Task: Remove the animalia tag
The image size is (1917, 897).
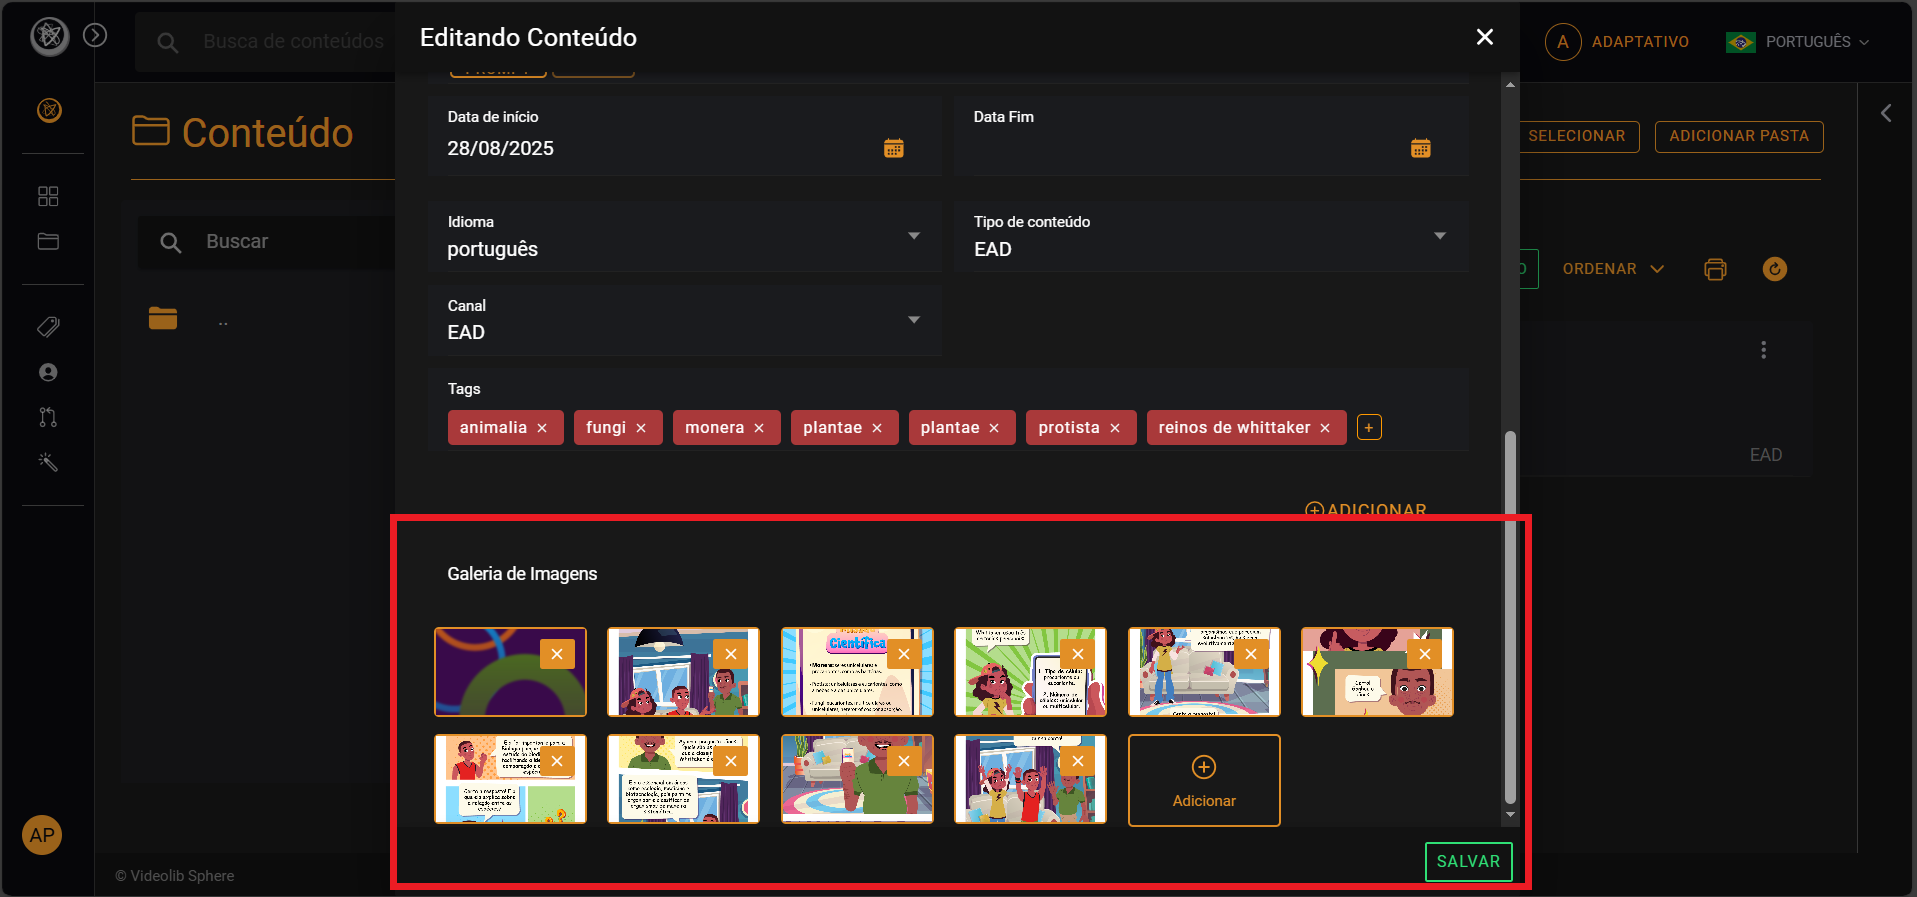Action: (542, 428)
